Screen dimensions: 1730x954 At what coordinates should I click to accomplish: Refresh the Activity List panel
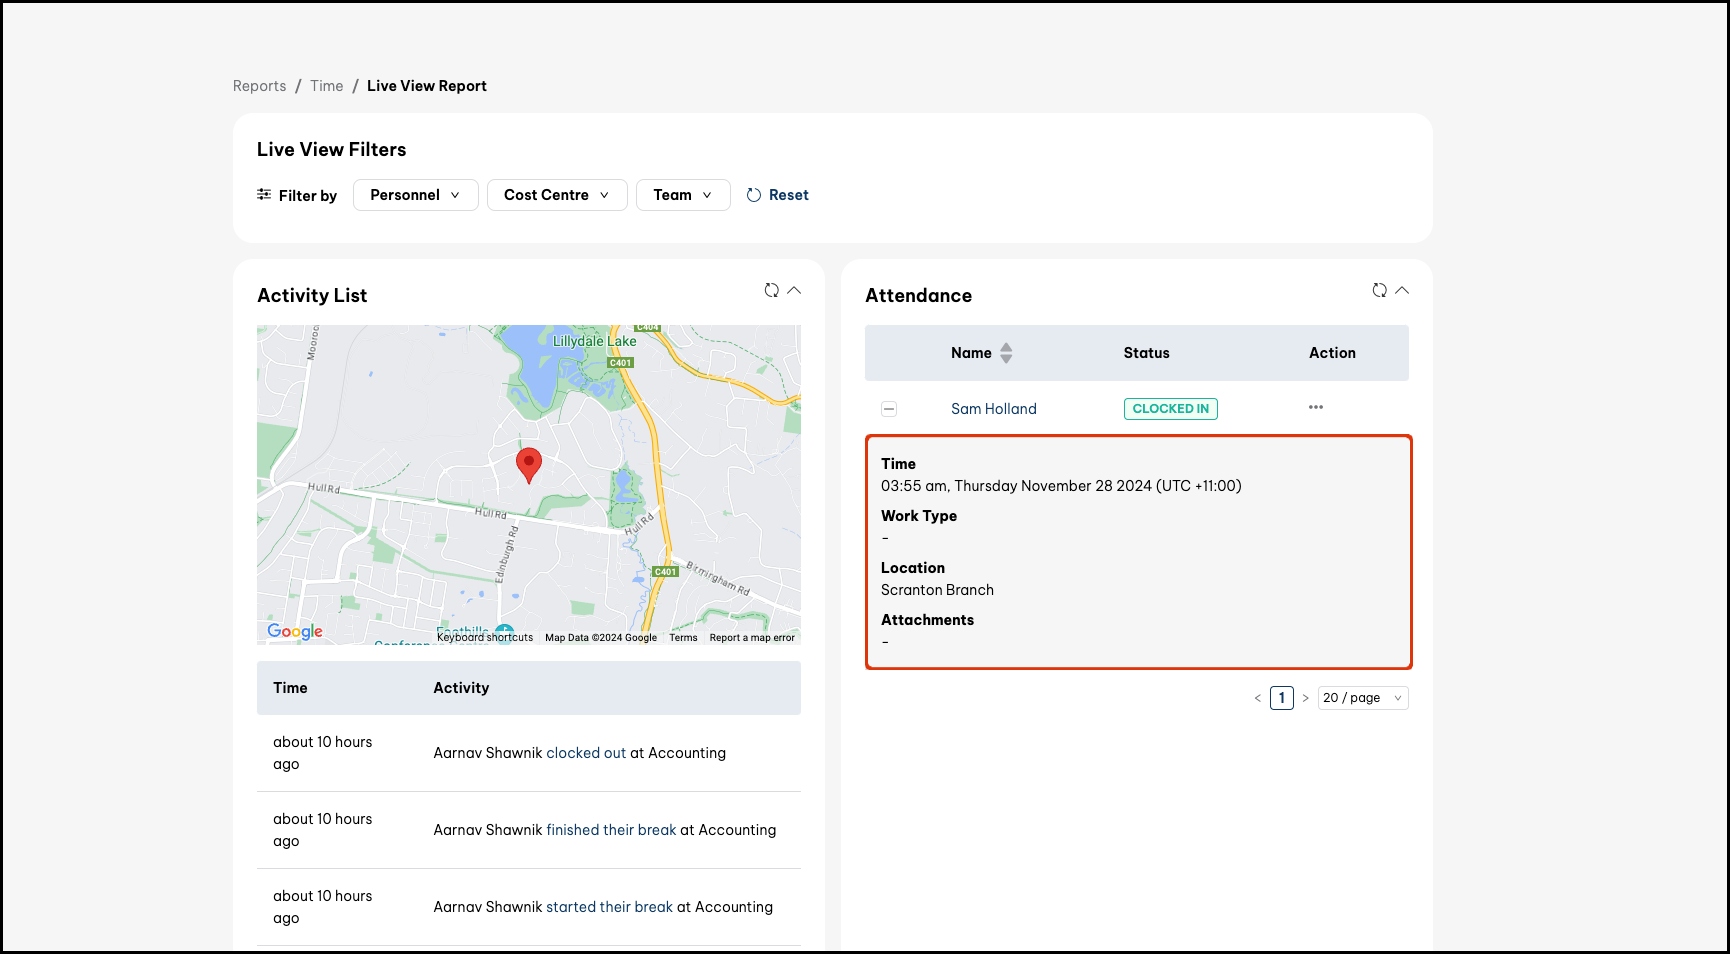pos(771,290)
